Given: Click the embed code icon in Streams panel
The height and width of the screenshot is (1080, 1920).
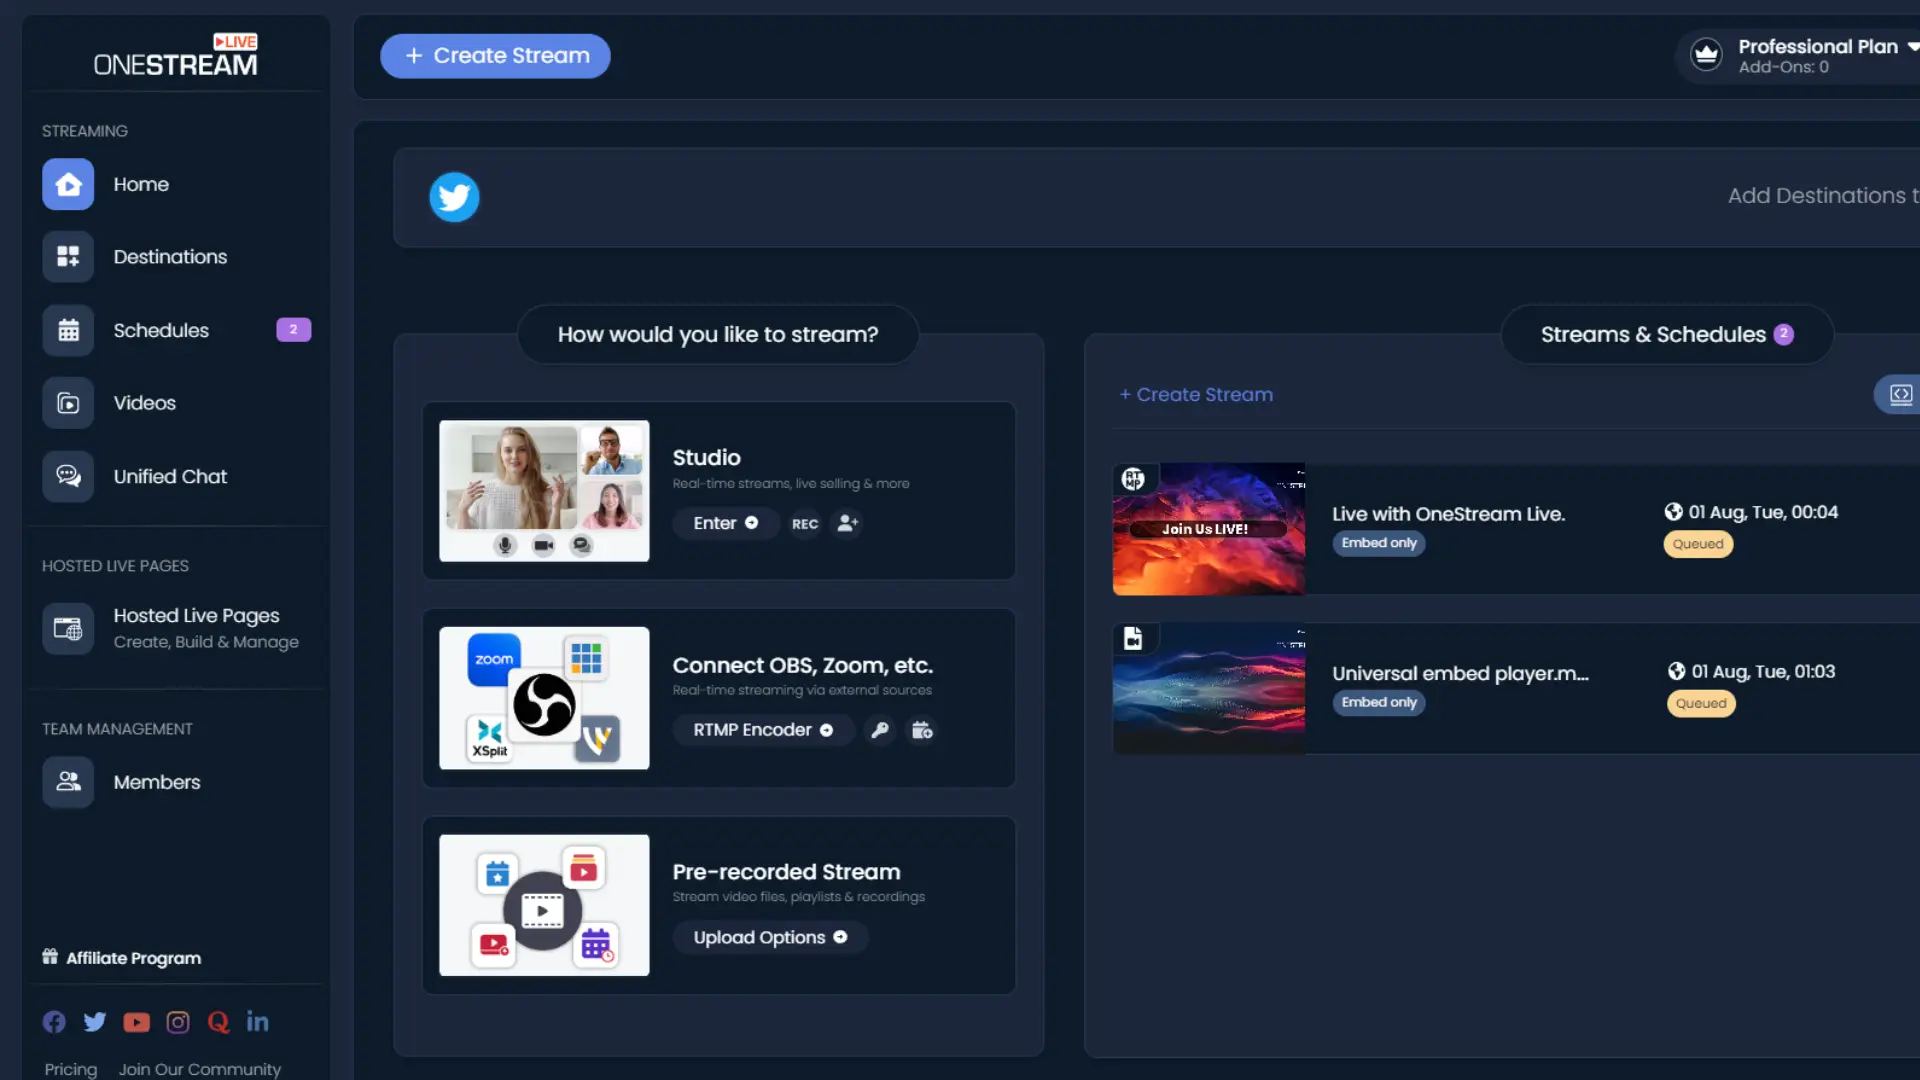Looking at the screenshot, I should click(x=1900, y=395).
